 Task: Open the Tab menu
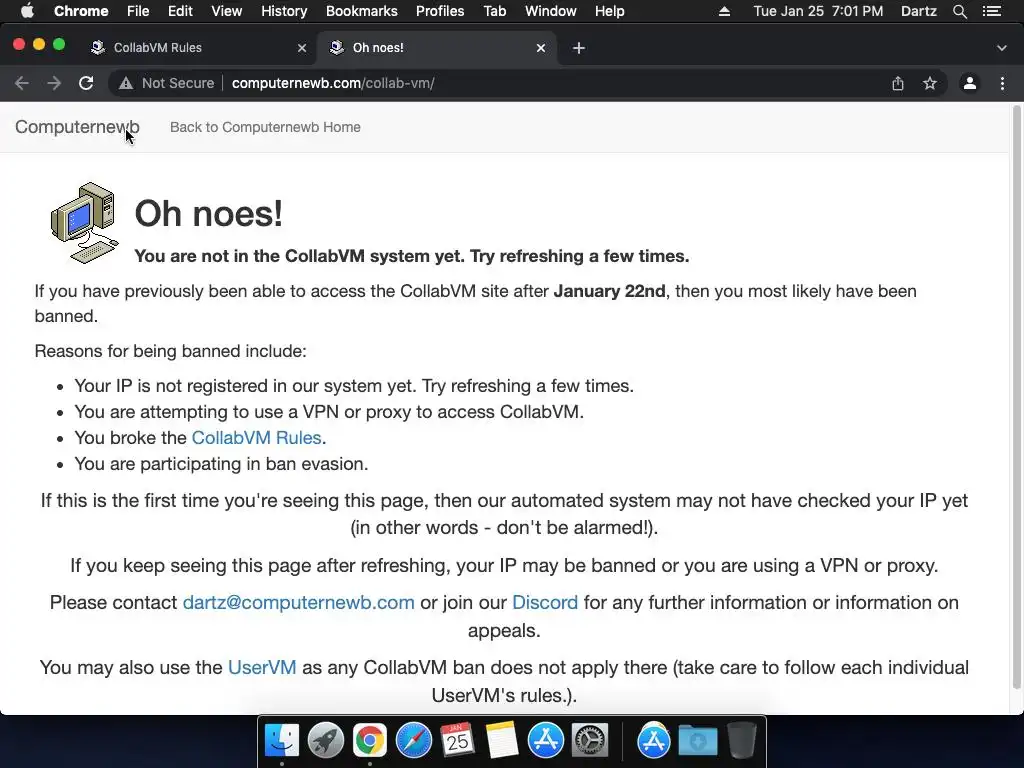point(494,11)
